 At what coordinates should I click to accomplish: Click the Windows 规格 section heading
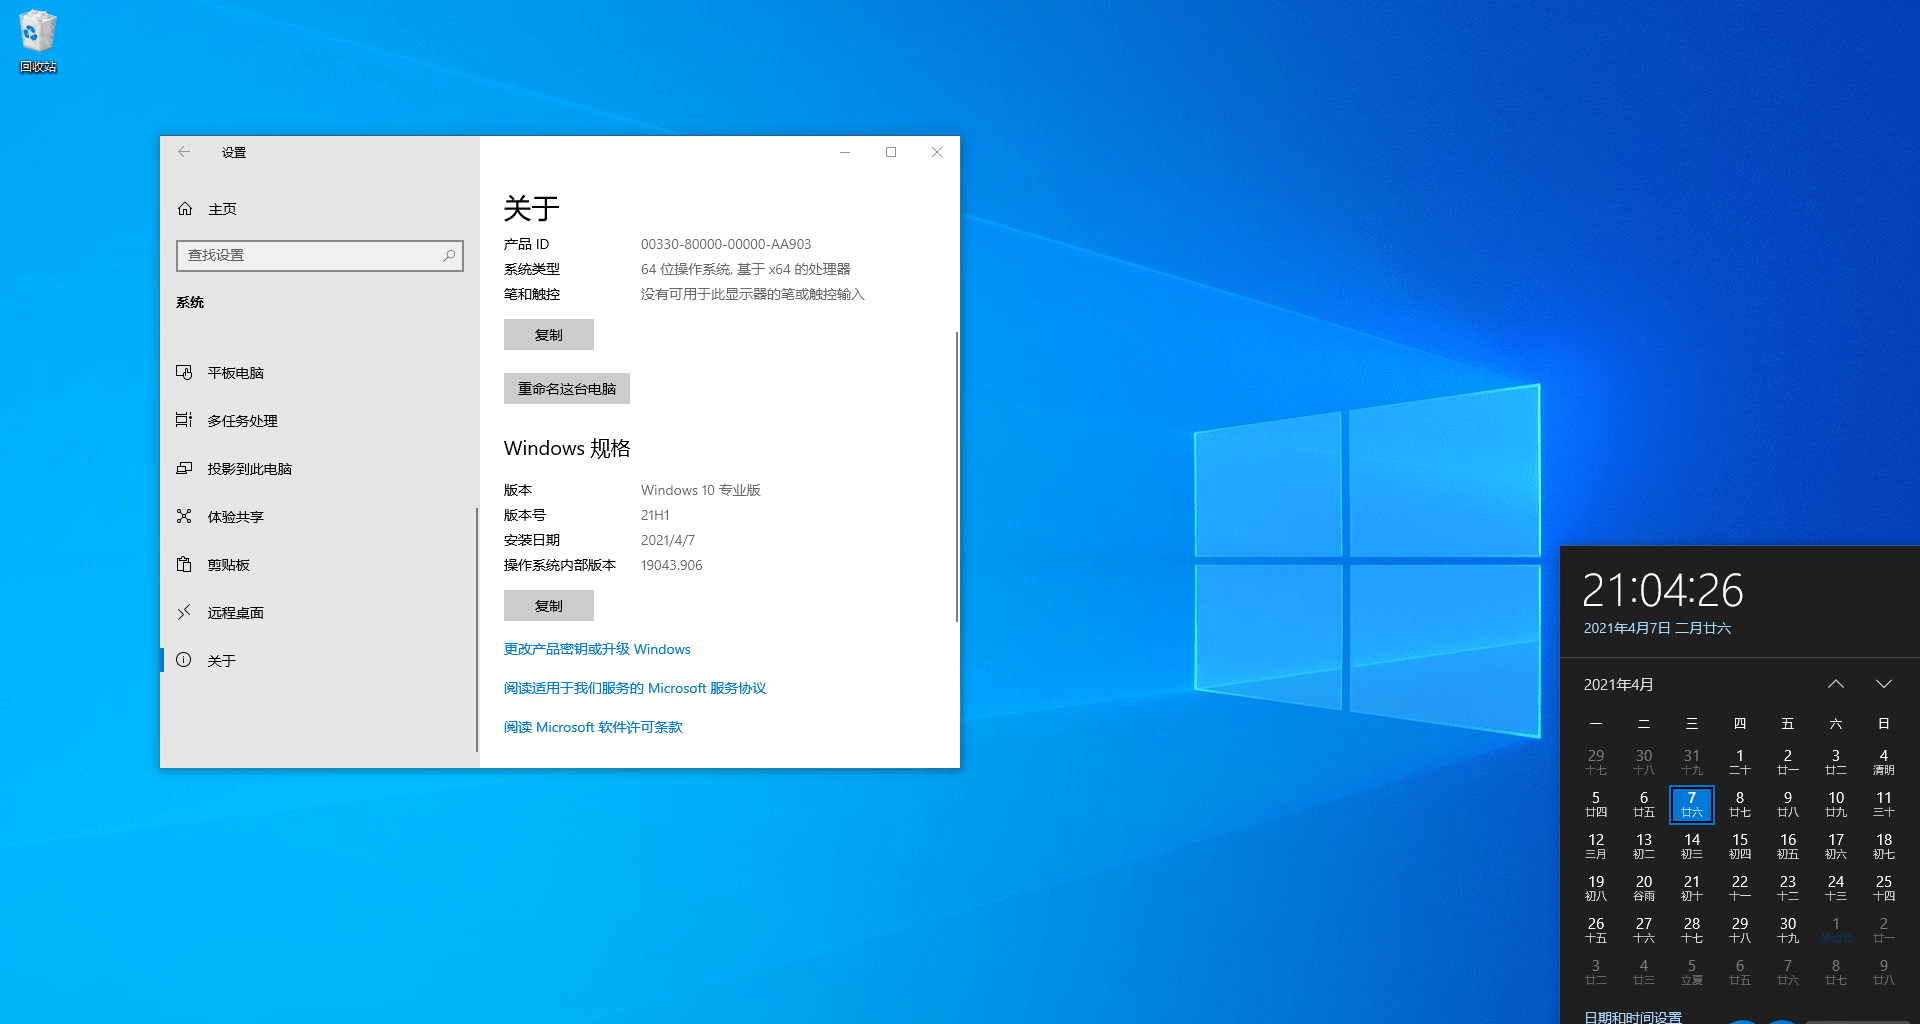coord(567,448)
